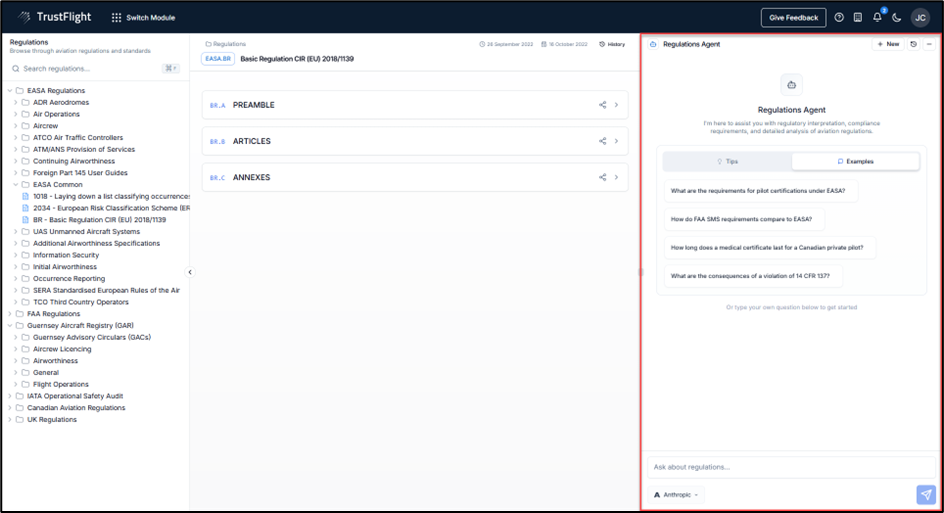Screen dimensions: 944x513
Task: Expand the ARTICLES section chevron
Action: tap(616, 141)
